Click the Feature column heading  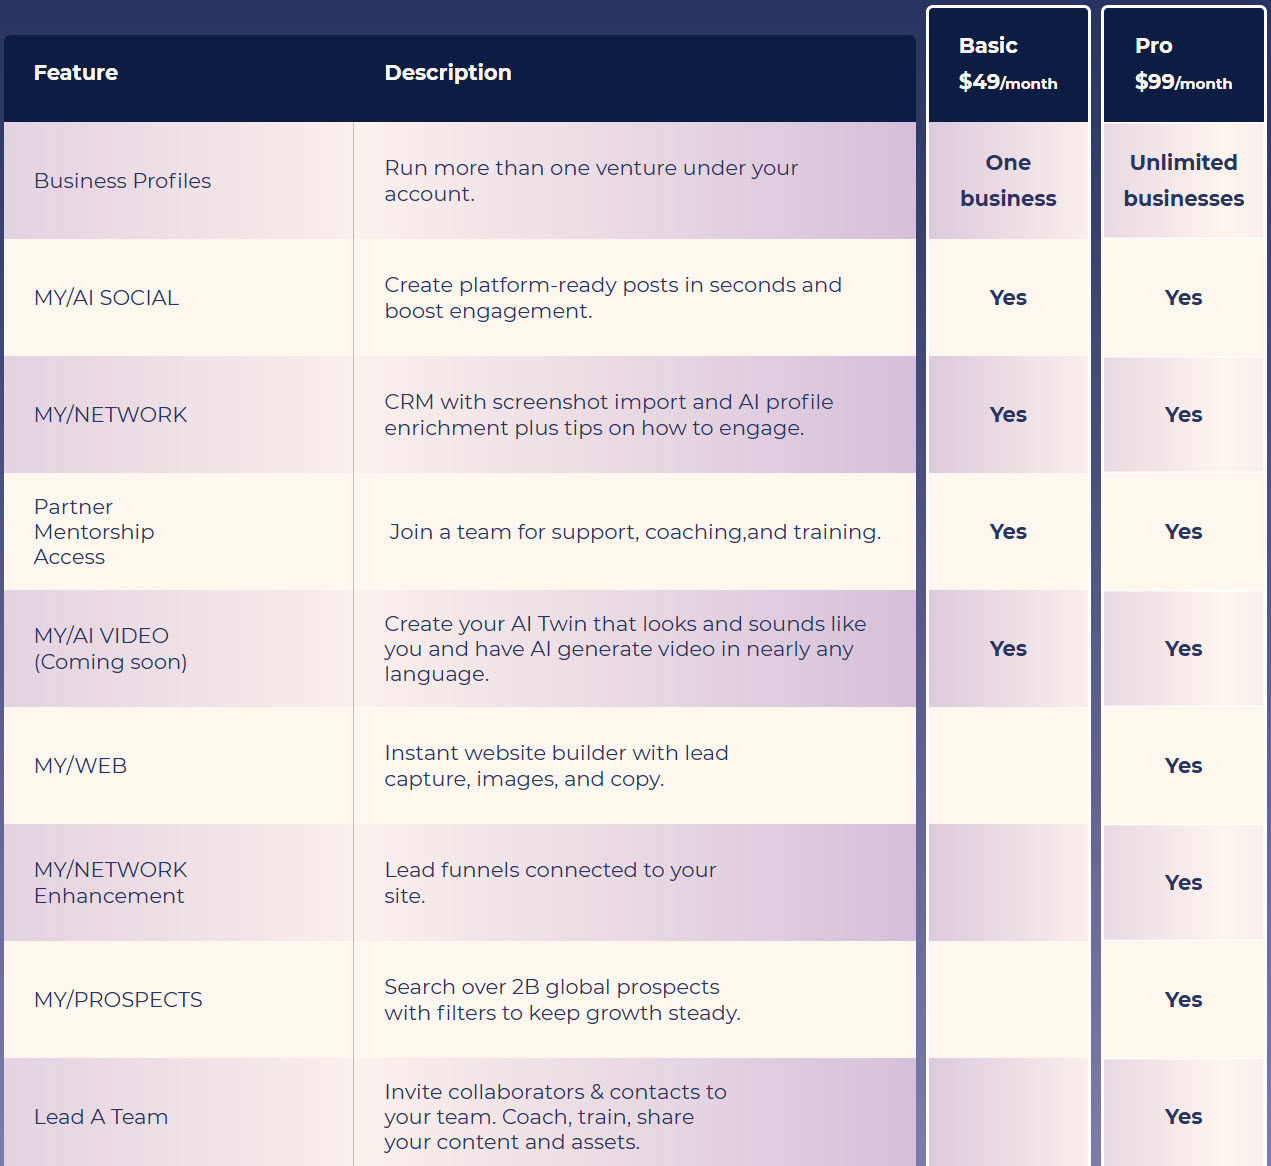click(x=76, y=72)
